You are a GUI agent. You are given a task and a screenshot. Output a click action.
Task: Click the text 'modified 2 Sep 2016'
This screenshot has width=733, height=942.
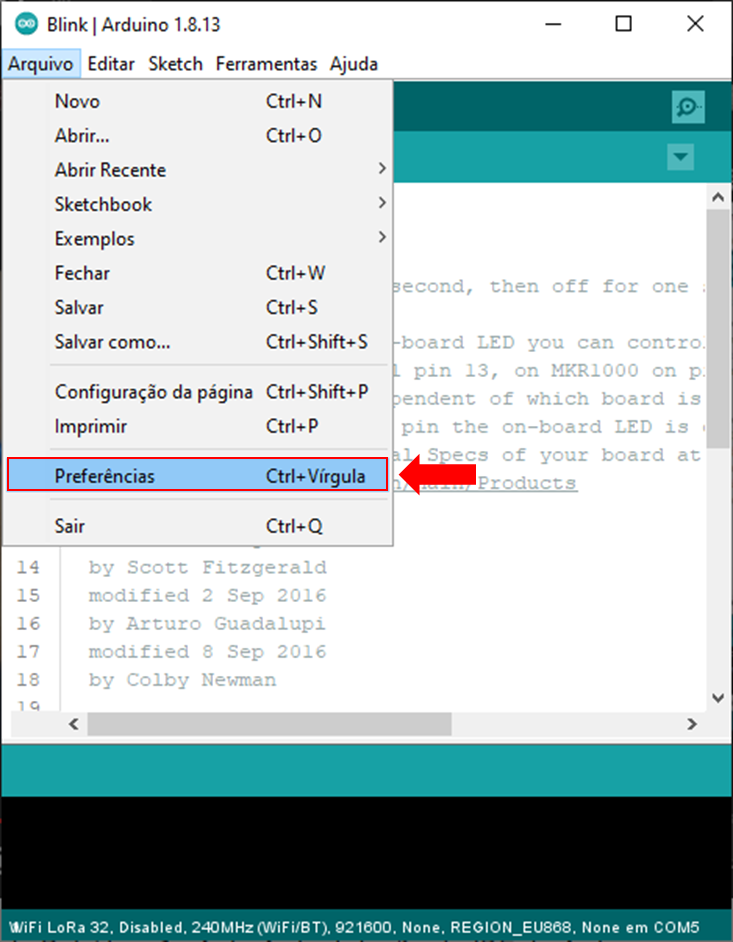(x=208, y=595)
